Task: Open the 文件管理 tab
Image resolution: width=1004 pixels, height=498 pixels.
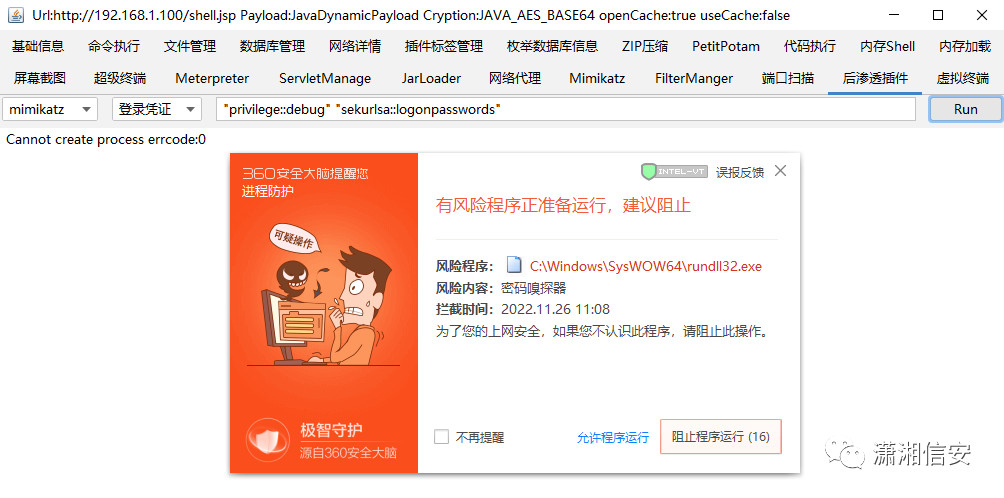Action: [190, 46]
